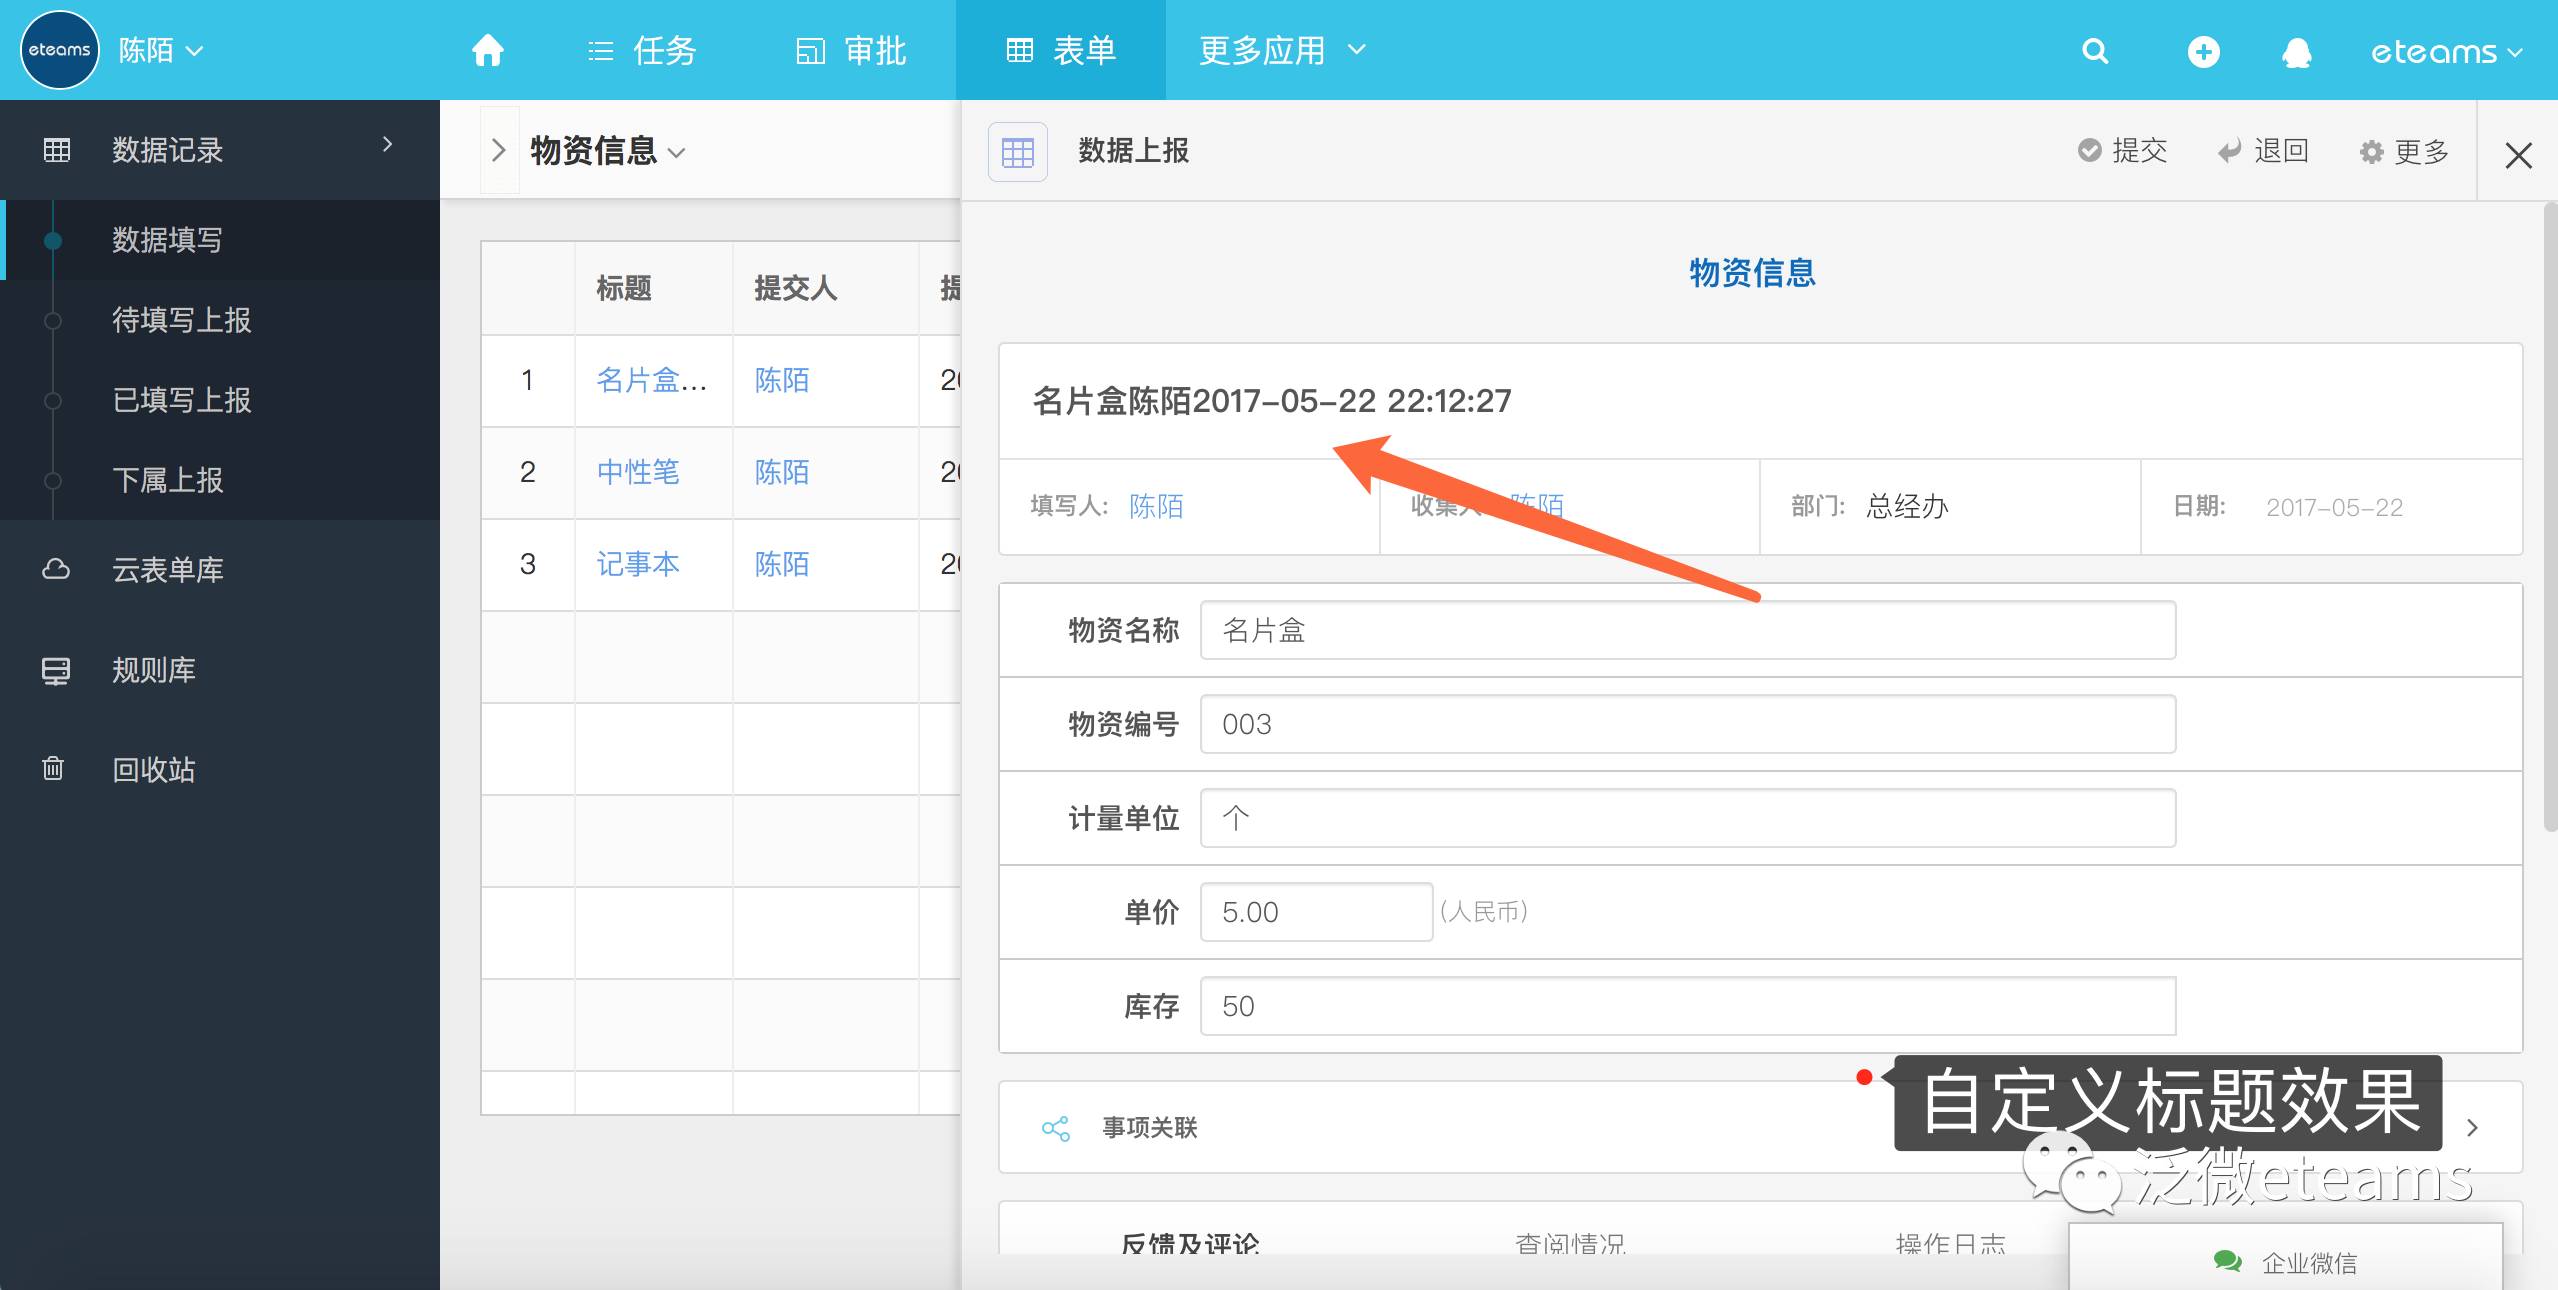Image resolution: width=2558 pixels, height=1290 pixels.
Task: Click 提交 to submit the form
Action: point(2122,151)
